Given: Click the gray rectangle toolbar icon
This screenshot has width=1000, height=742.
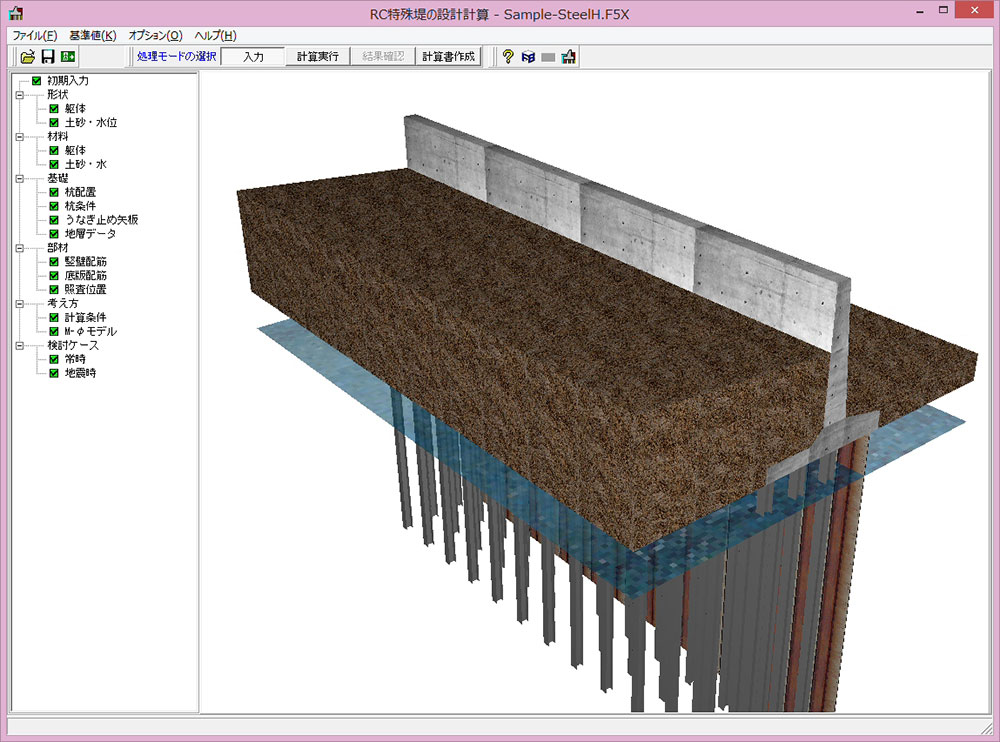Looking at the screenshot, I should pyautogui.click(x=548, y=57).
